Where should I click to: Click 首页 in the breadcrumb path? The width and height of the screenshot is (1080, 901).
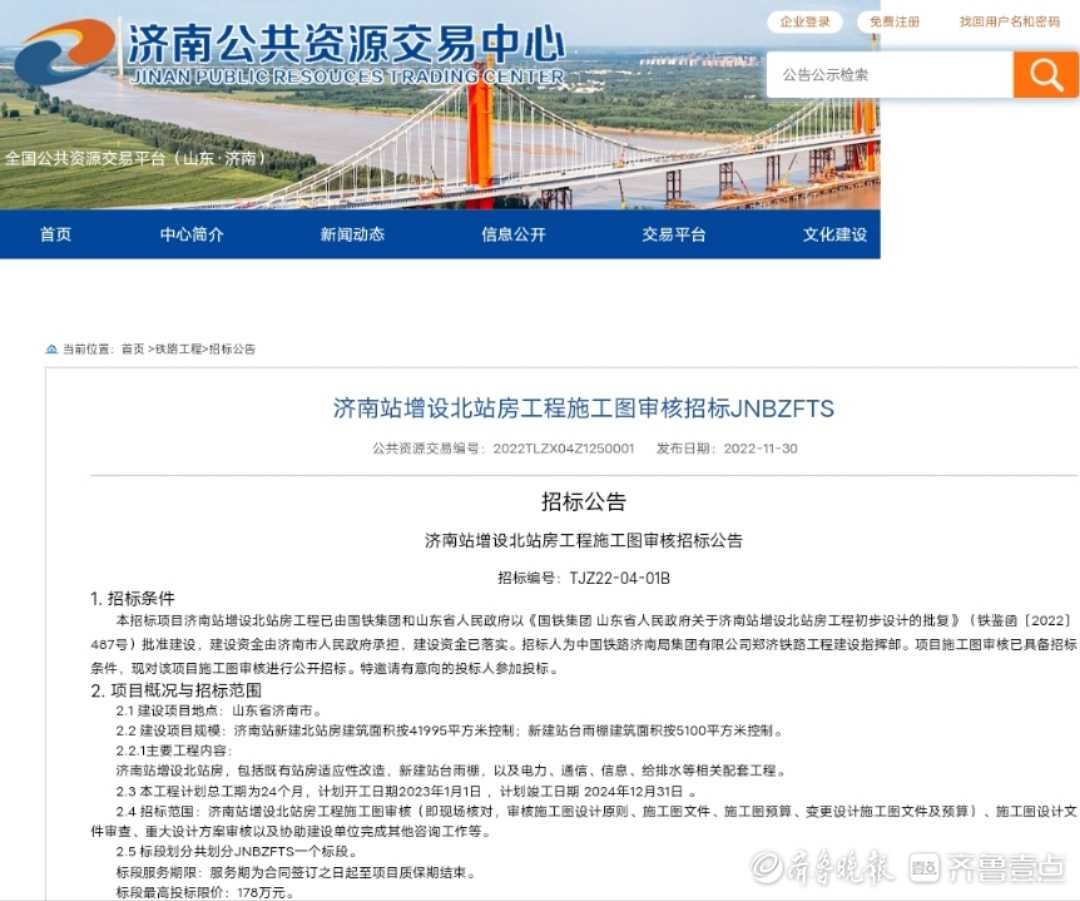coord(133,349)
